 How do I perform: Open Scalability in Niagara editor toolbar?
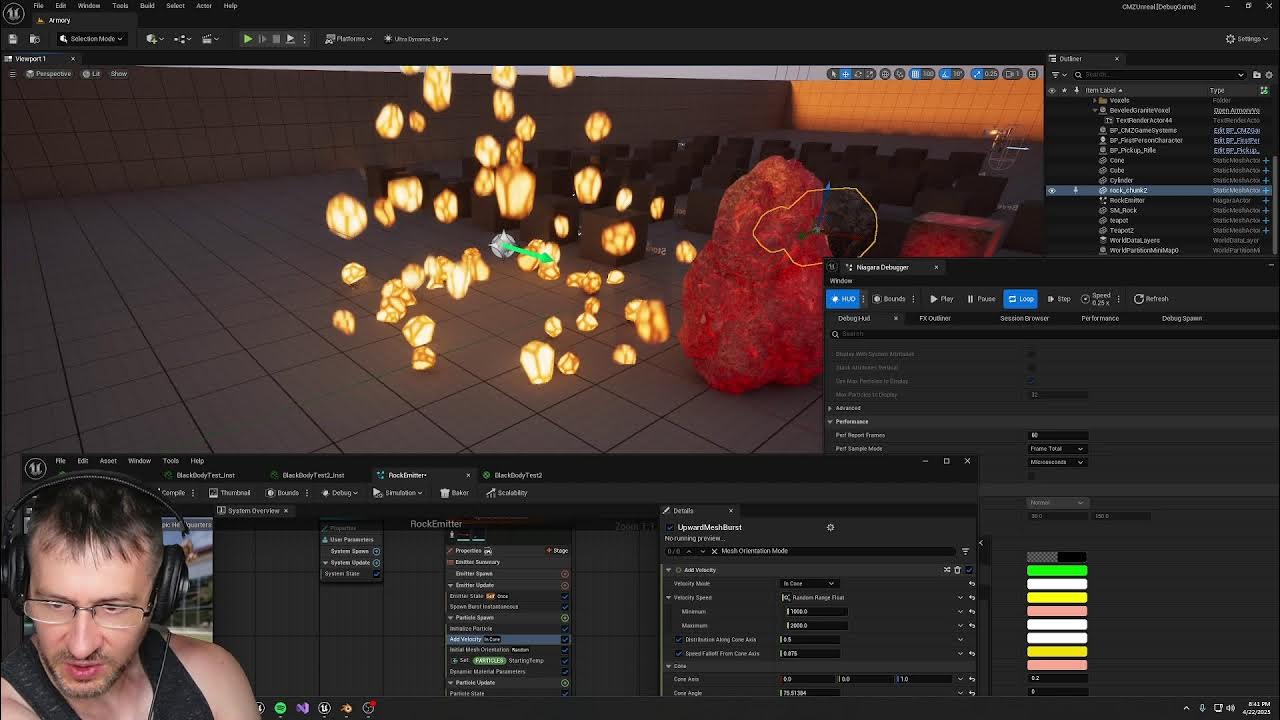click(506, 493)
